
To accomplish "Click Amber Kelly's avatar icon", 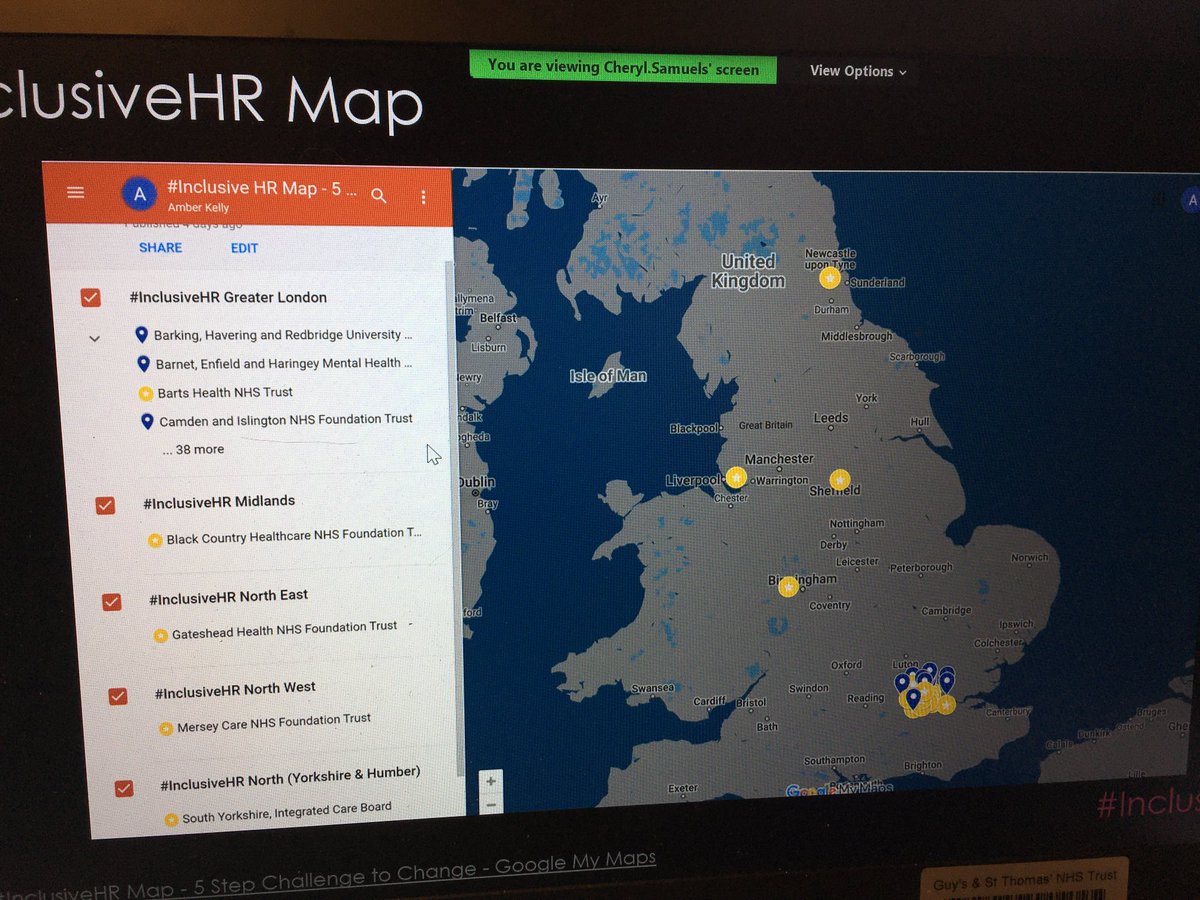I will tap(139, 193).
